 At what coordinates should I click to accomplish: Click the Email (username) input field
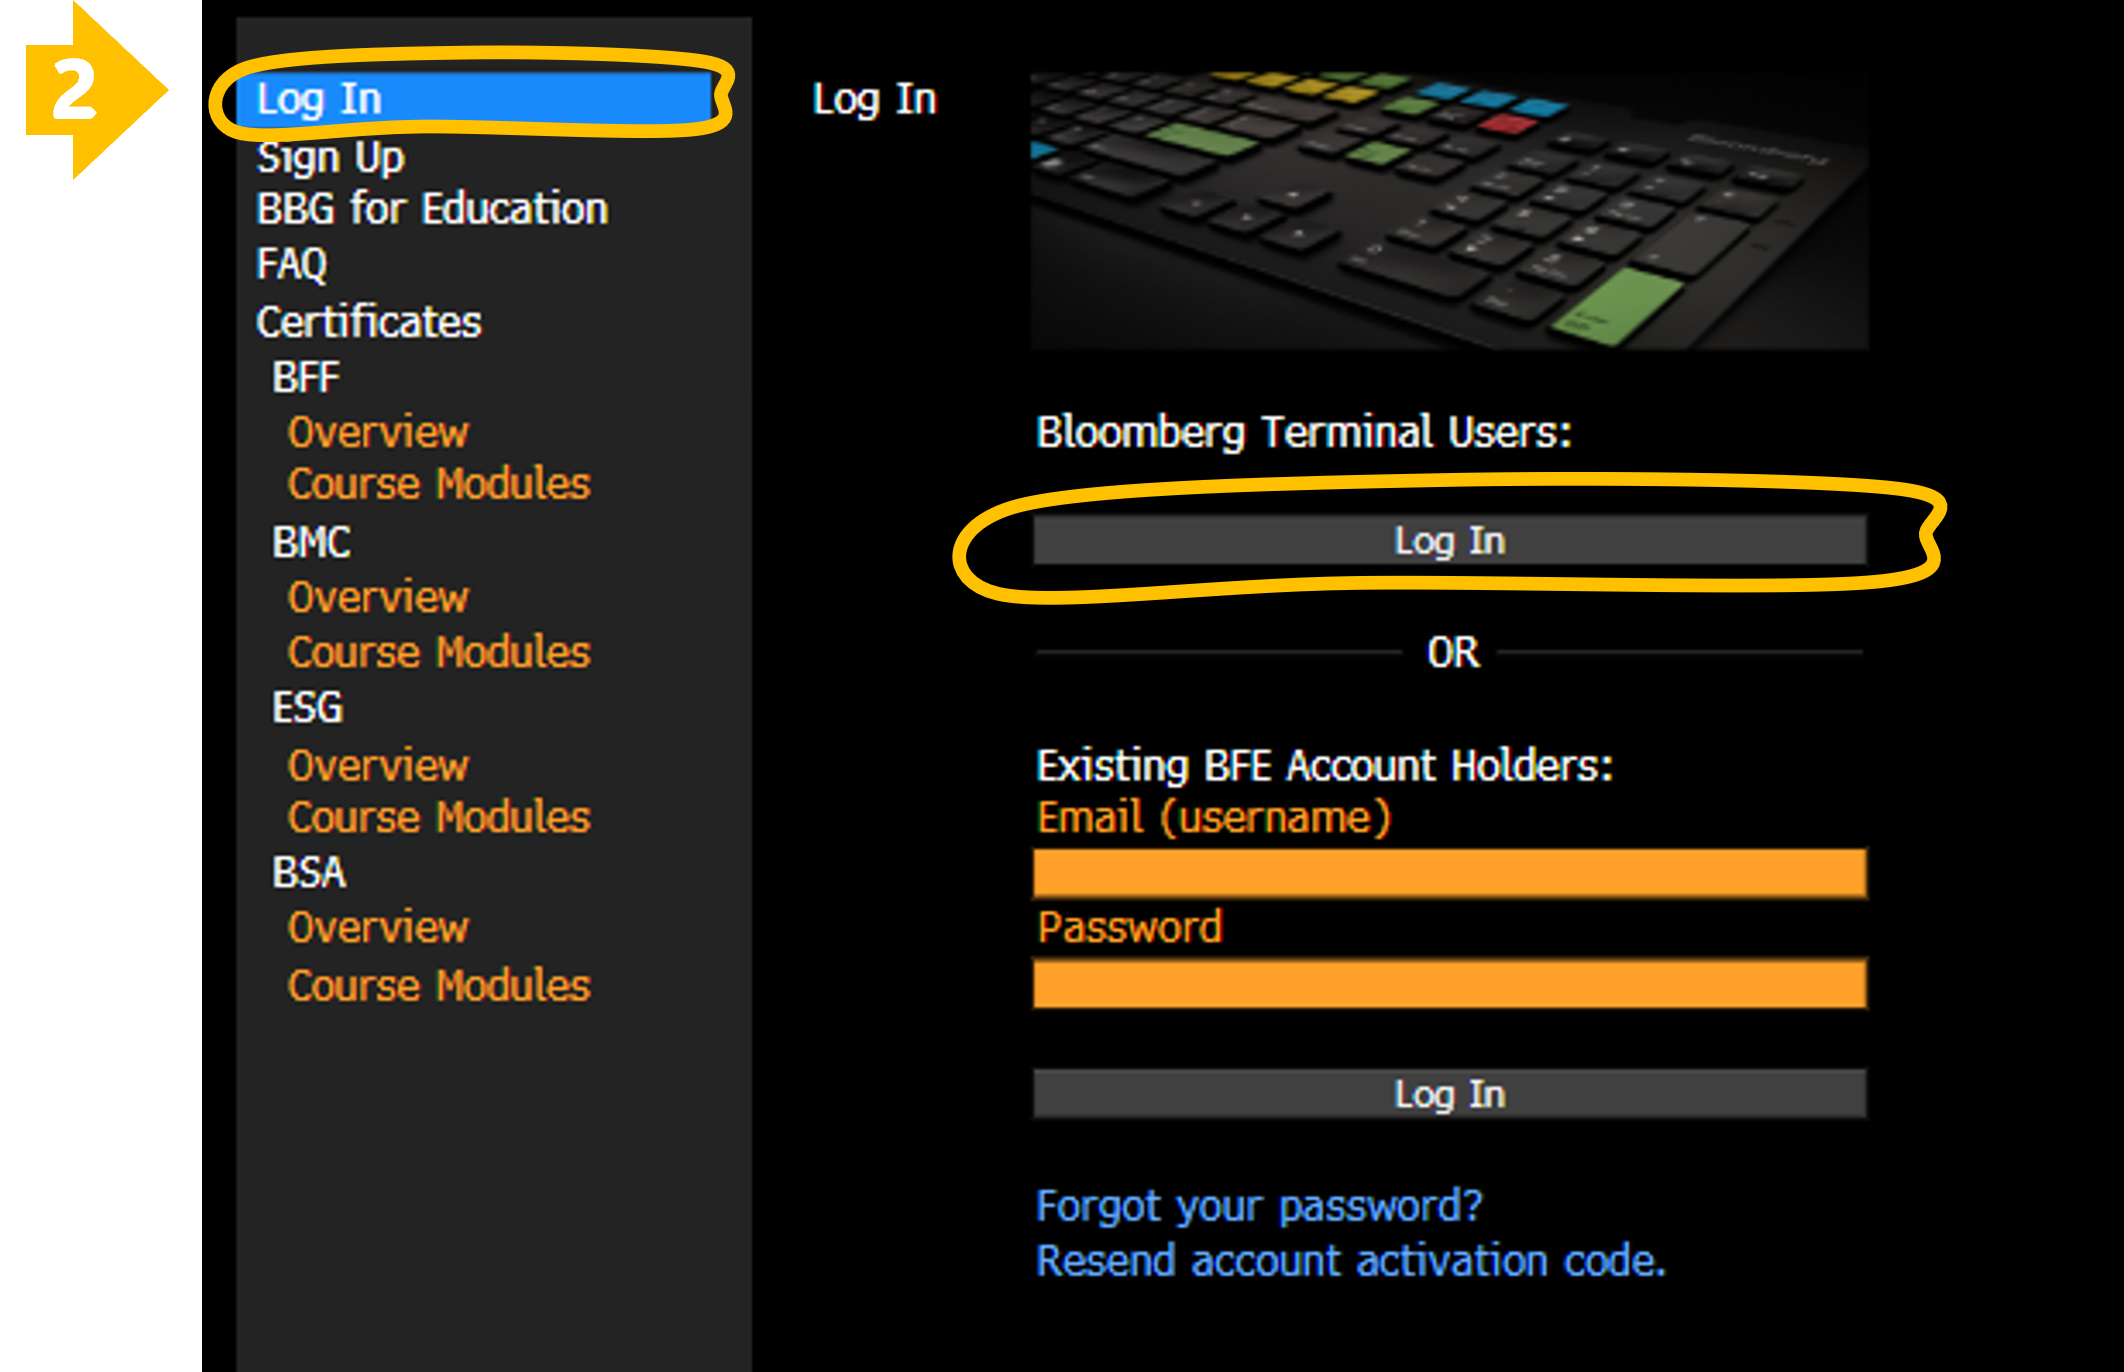(x=1449, y=874)
